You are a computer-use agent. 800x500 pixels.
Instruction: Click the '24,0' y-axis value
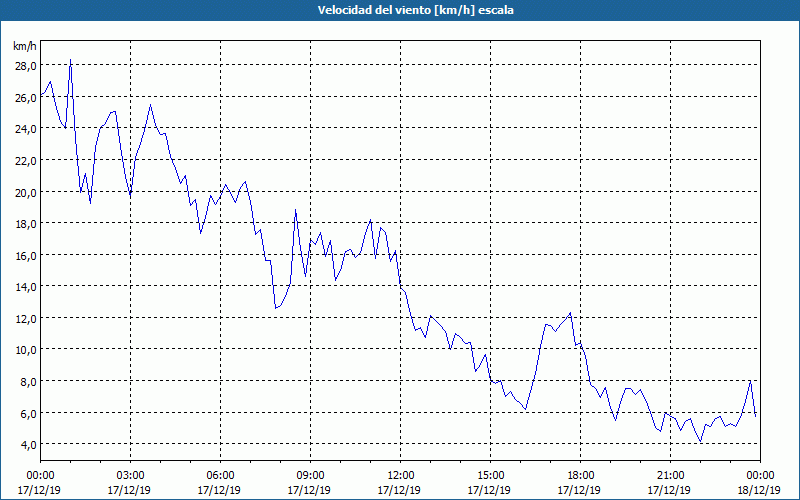(x=26, y=129)
